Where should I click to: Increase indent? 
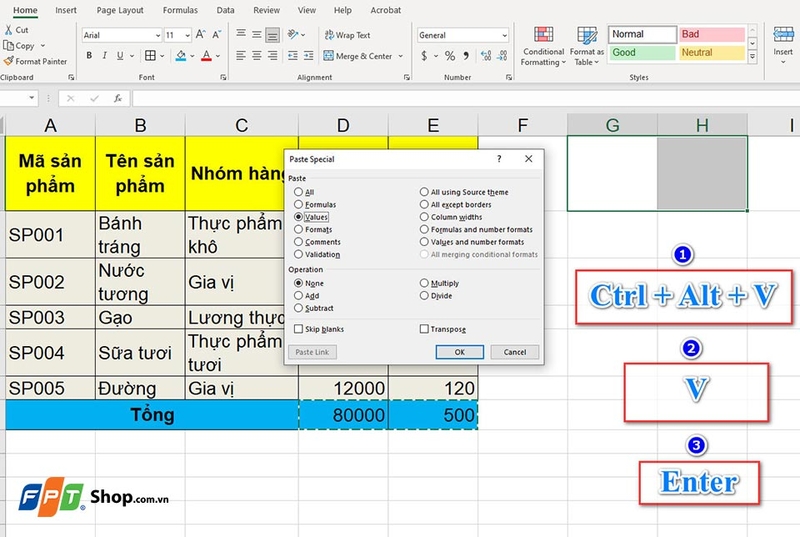(x=309, y=56)
